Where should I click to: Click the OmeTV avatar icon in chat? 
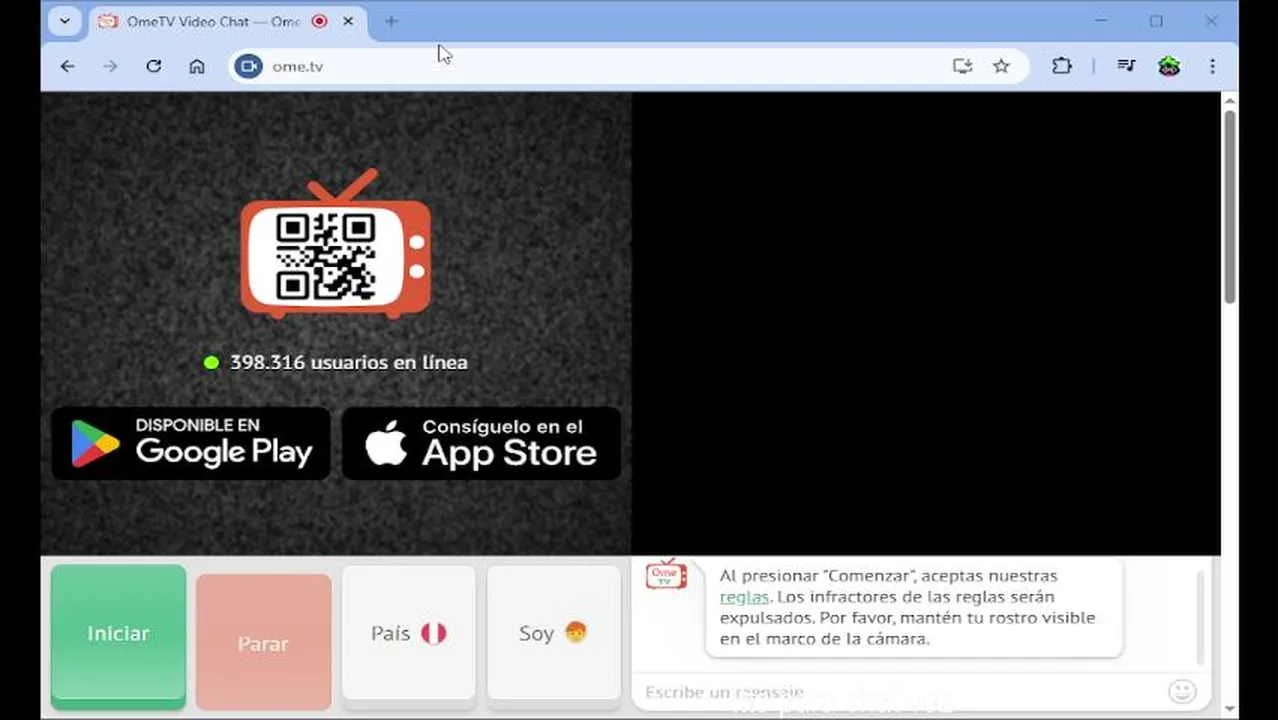pyautogui.click(x=666, y=575)
